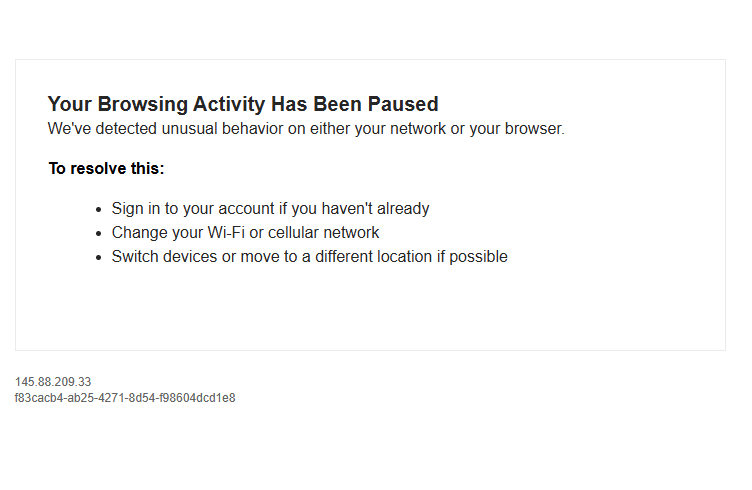Click the "To resolve this:" label
Image resolution: width=752 pixels, height=490 pixels.
tap(106, 169)
